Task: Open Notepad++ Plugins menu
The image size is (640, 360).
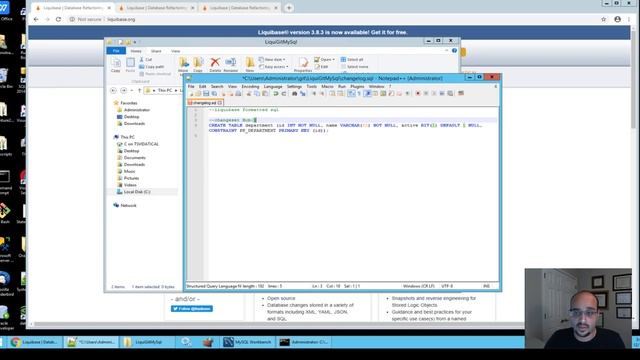Action: [357, 87]
